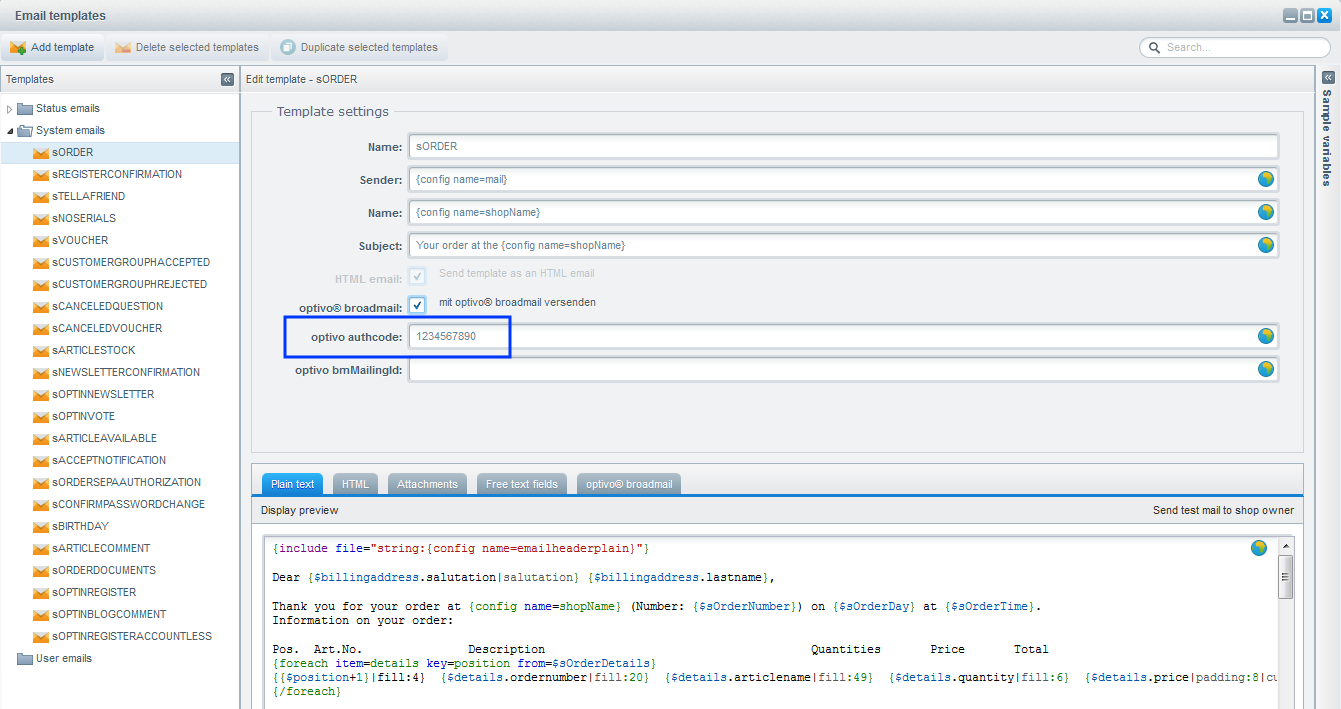The image size is (1341, 709).
Task: Switch to the Plain text tab
Action: point(293,484)
